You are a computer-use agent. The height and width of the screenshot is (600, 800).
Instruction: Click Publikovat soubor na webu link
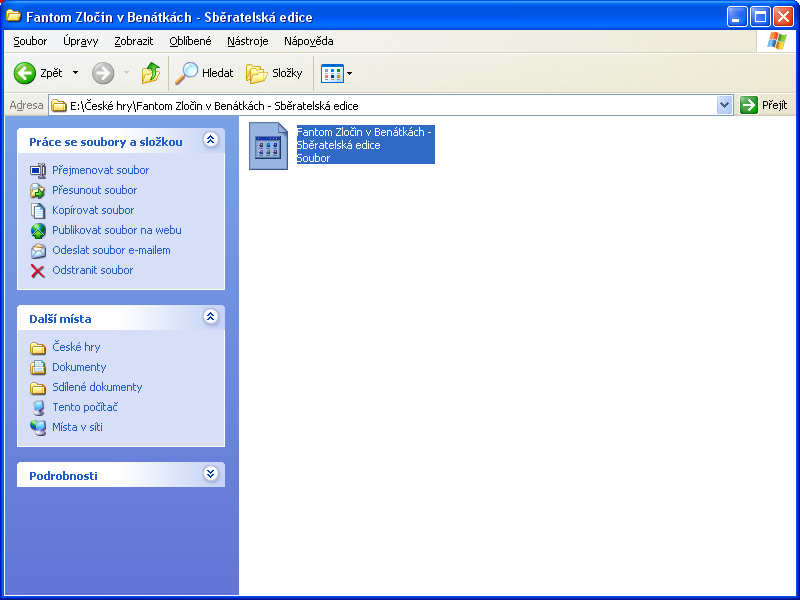point(117,230)
